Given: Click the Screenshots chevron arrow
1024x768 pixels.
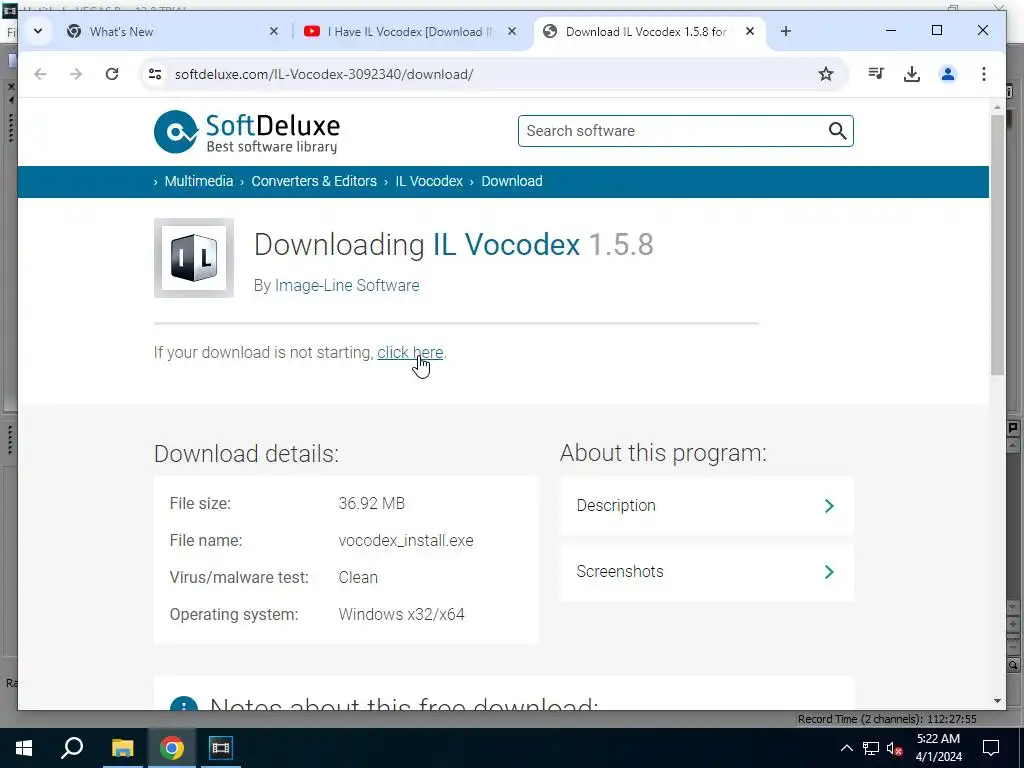Looking at the screenshot, I should [829, 572].
